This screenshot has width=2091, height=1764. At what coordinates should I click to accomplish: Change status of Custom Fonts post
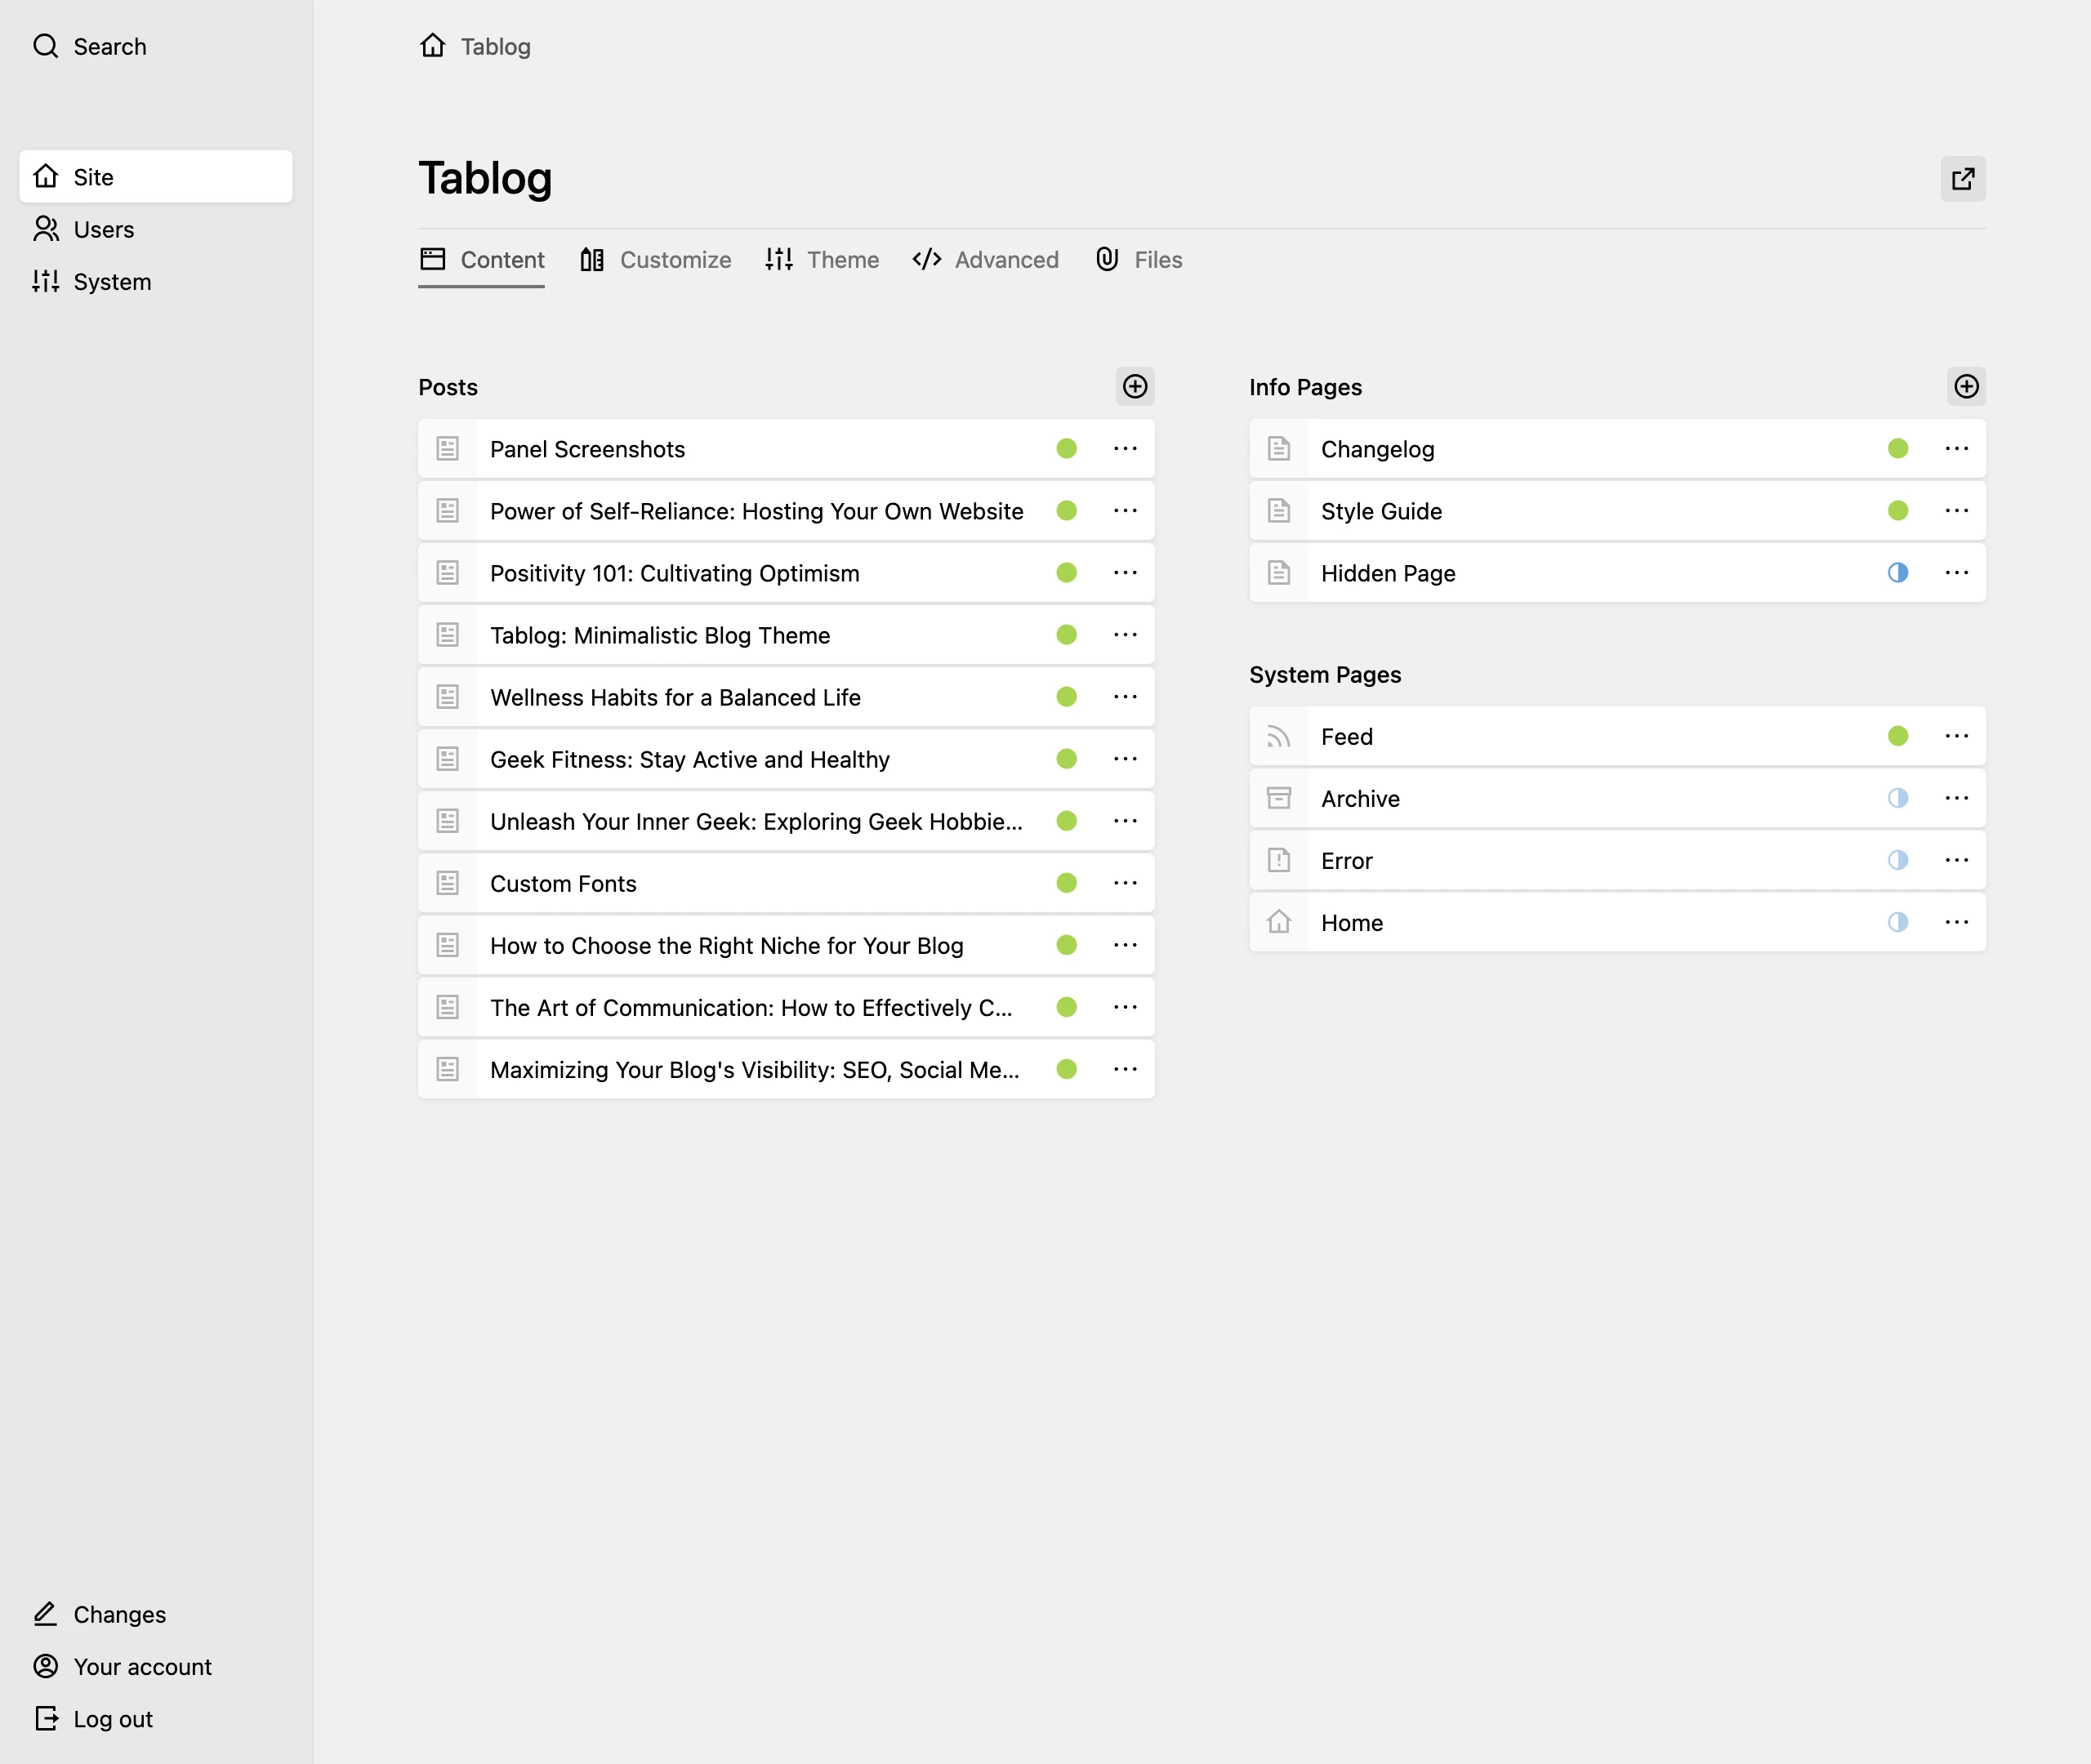click(1066, 883)
